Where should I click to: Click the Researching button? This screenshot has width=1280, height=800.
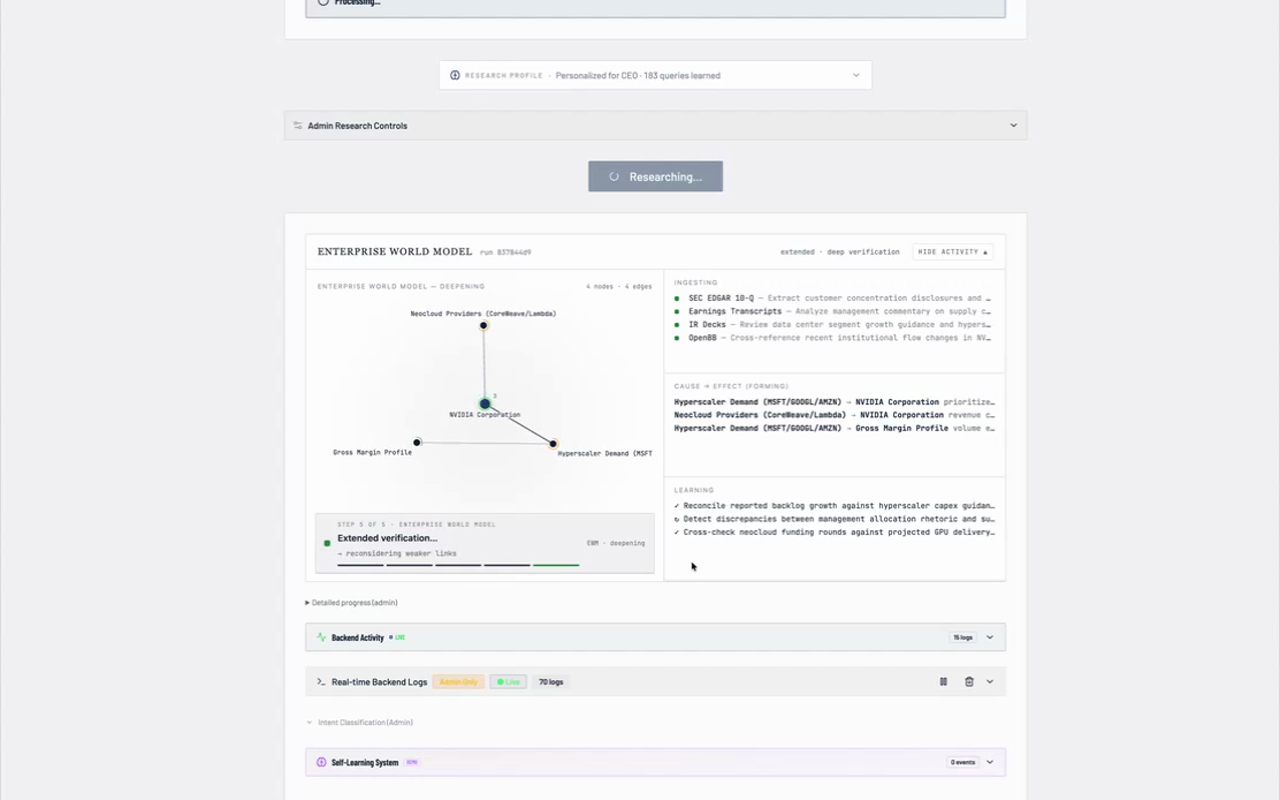tap(655, 177)
